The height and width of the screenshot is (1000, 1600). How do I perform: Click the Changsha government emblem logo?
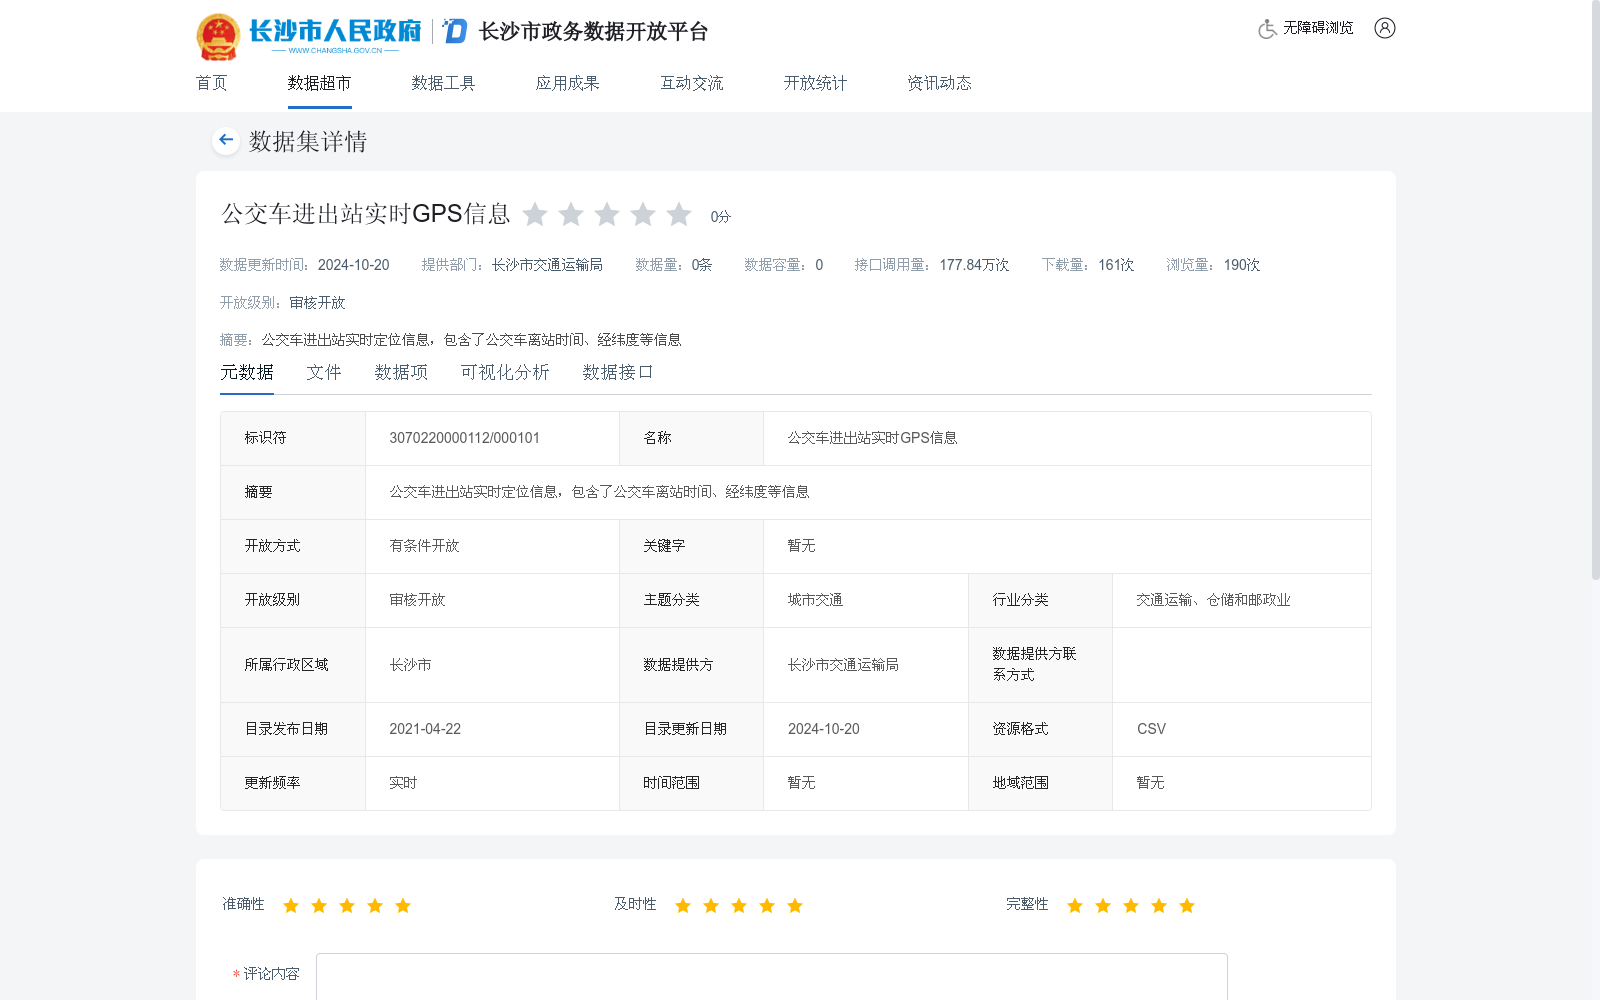pyautogui.click(x=218, y=37)
